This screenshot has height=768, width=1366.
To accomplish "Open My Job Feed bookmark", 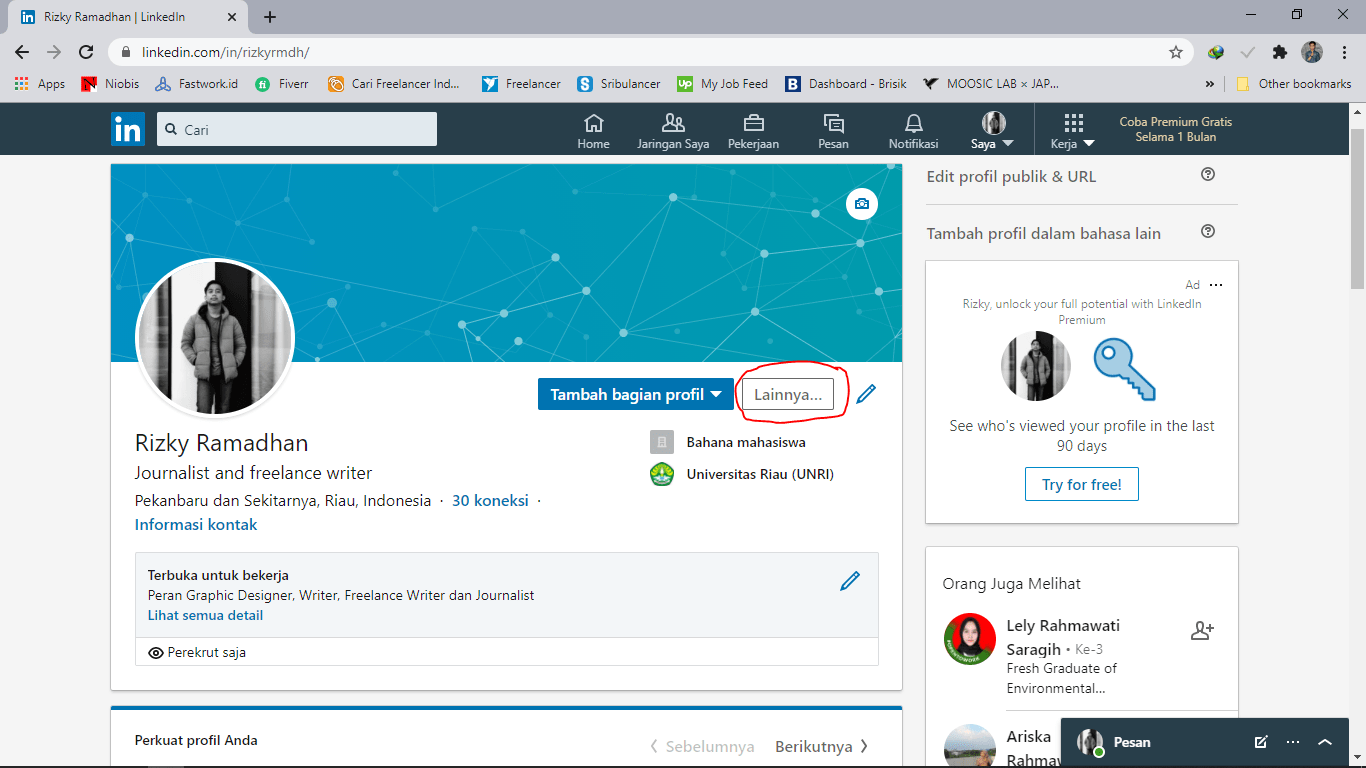I will click(x=723, y=84).
